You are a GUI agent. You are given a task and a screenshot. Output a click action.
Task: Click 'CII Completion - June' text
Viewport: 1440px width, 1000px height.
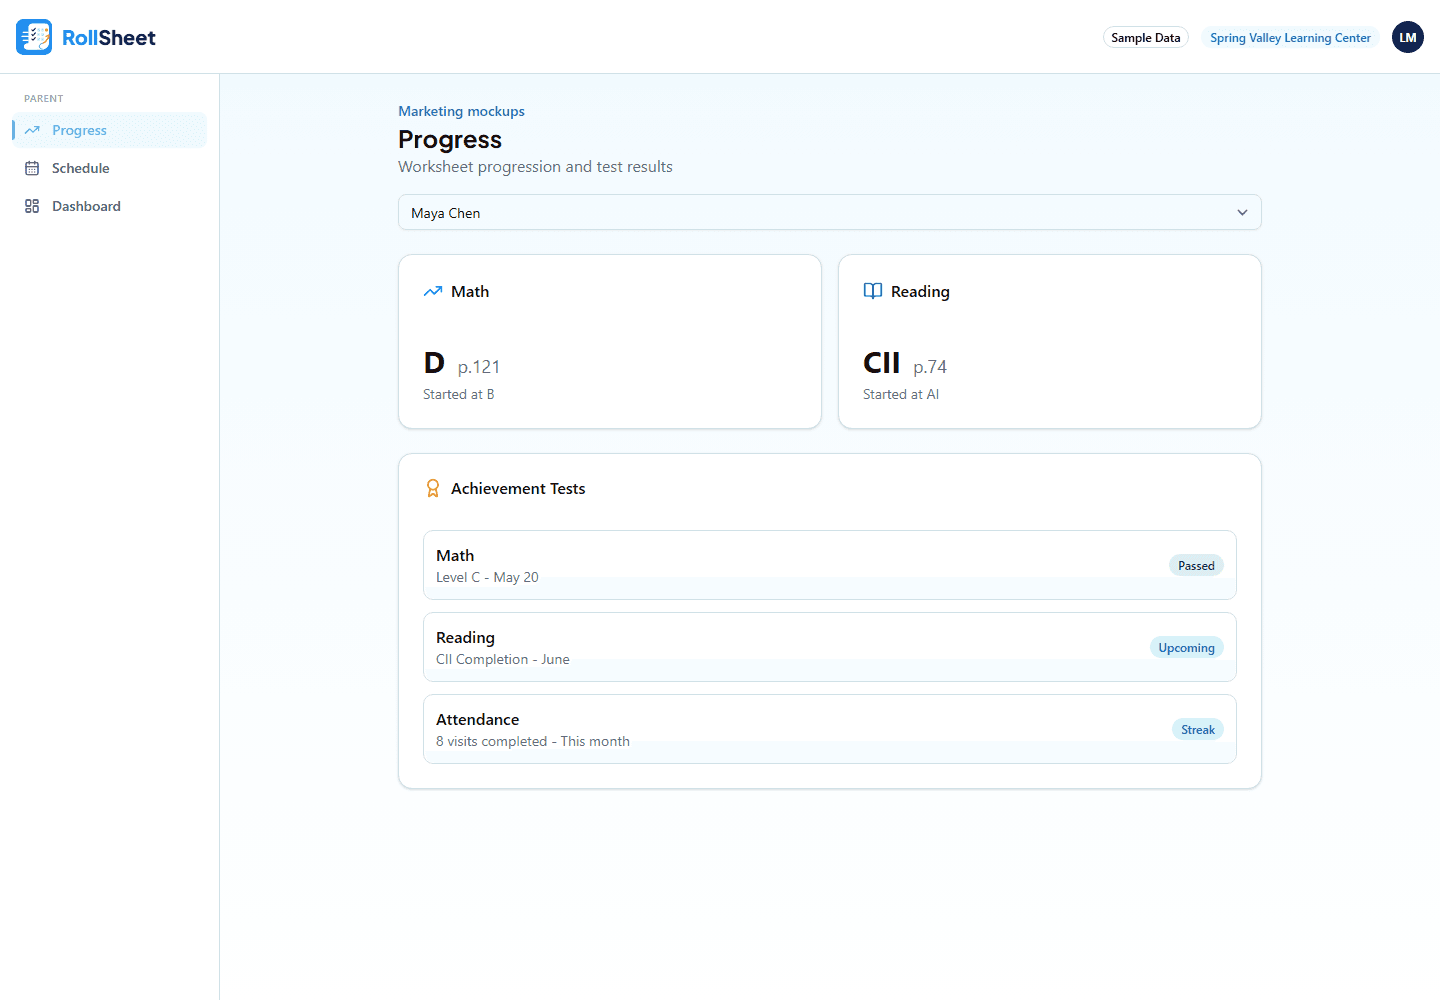point(503,659)
